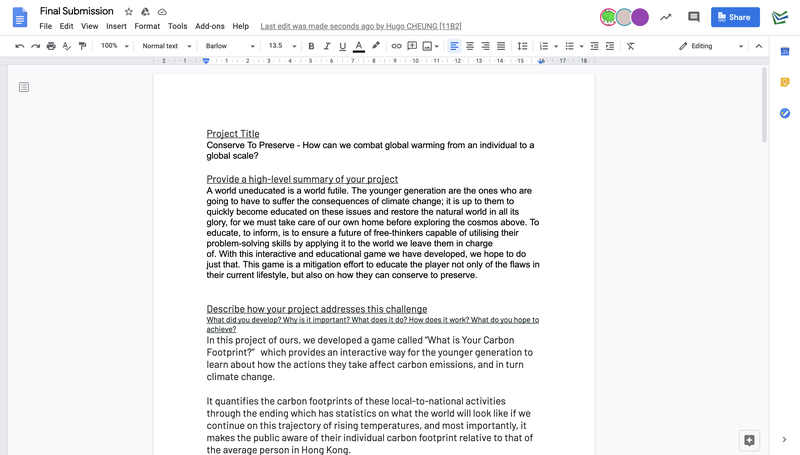Hide the menus with up chevron
The width and height of the screenshot is (800, 455).
pos(759,46)
